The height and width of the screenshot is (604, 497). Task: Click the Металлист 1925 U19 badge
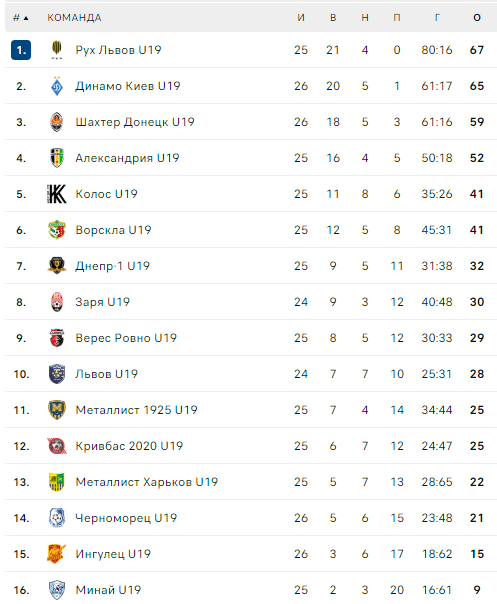(x=57, y=410)
